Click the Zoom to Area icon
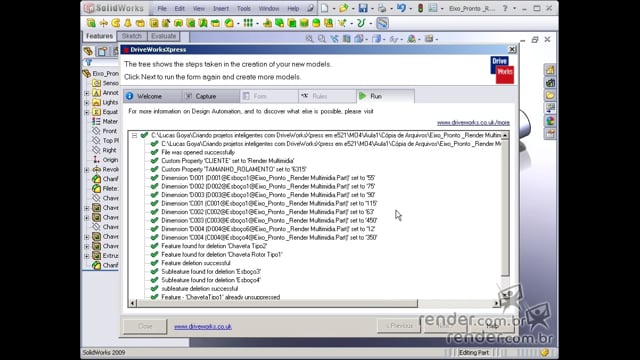The height and width of the screenshot is (360, 640). pos(322,39)
